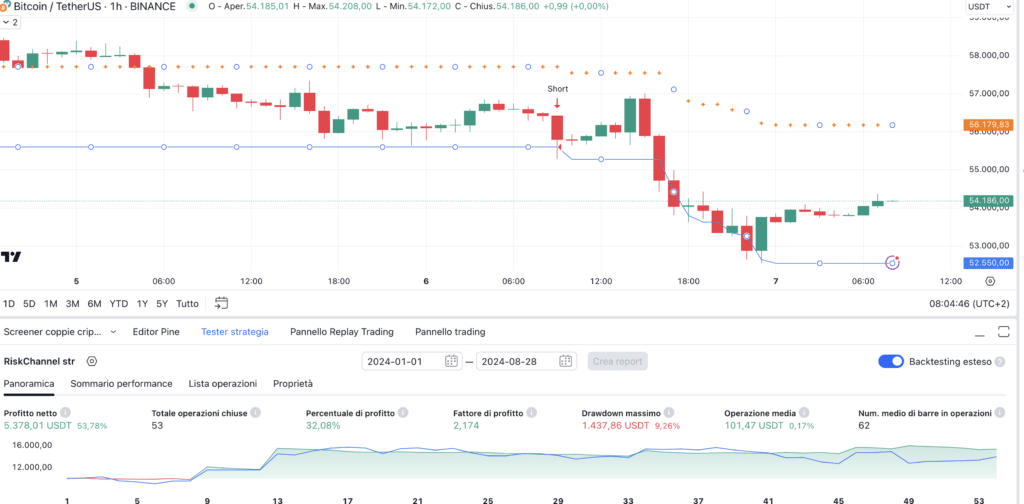The width and height of the screenshot is (1024, 504).
Task: Open Pannello trading tab
Action: 450,332
